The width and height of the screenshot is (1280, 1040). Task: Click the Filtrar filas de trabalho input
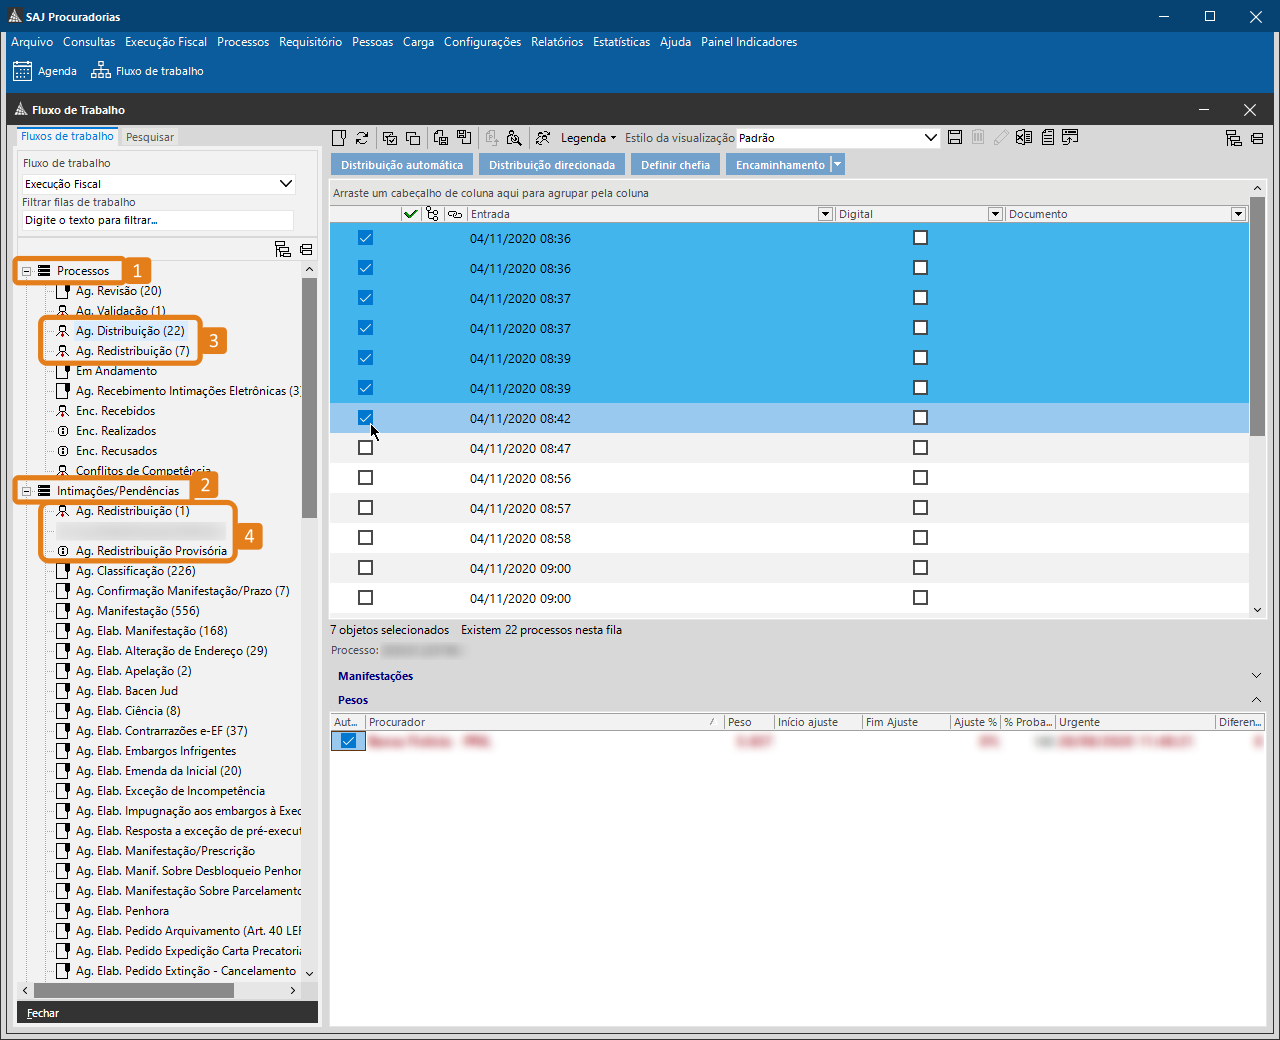click(157, 220)
